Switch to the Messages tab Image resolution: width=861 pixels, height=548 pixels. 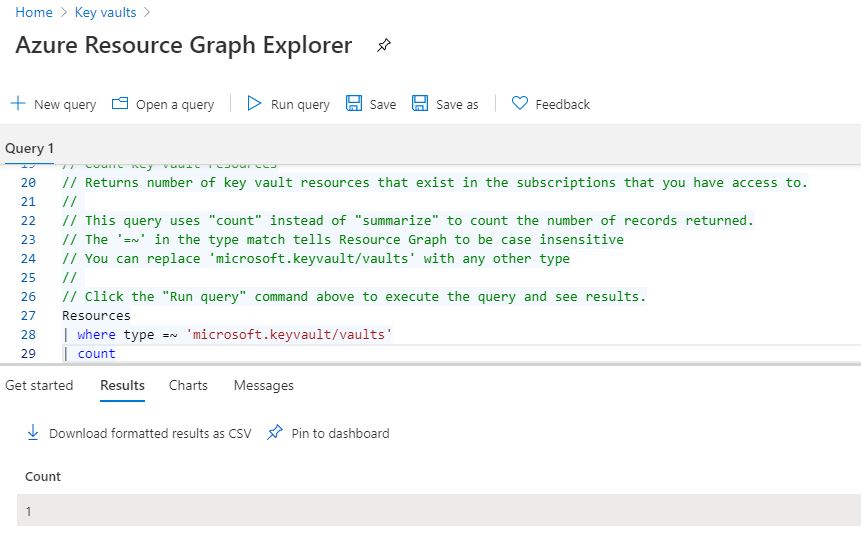click(x=264, y=385)
